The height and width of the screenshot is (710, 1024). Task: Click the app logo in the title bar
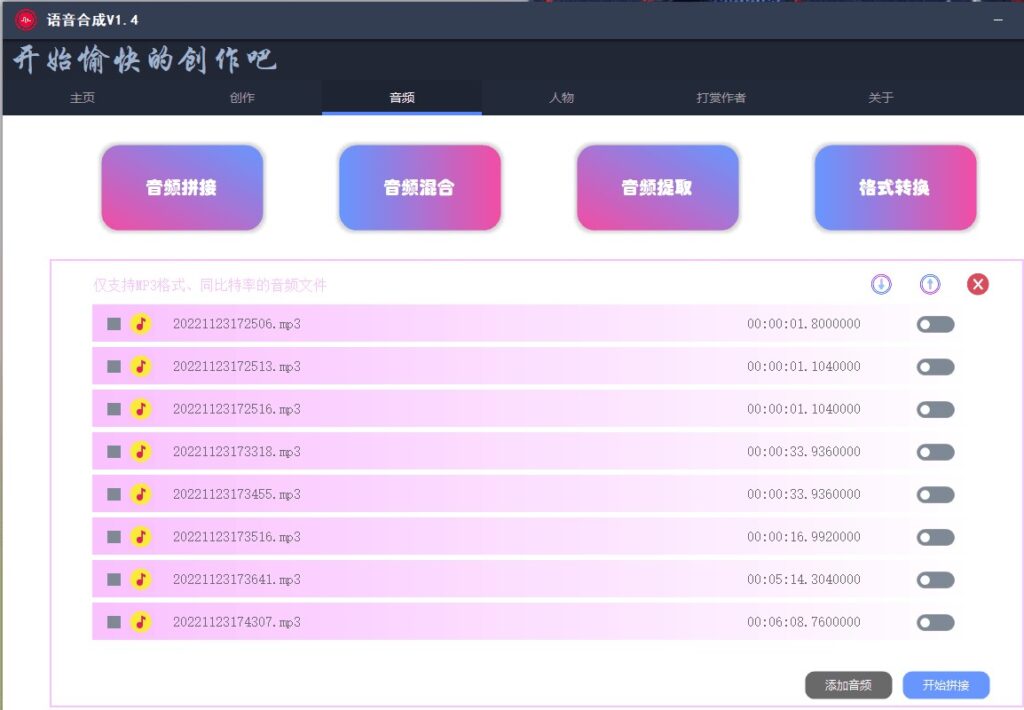tap(26, 18)
